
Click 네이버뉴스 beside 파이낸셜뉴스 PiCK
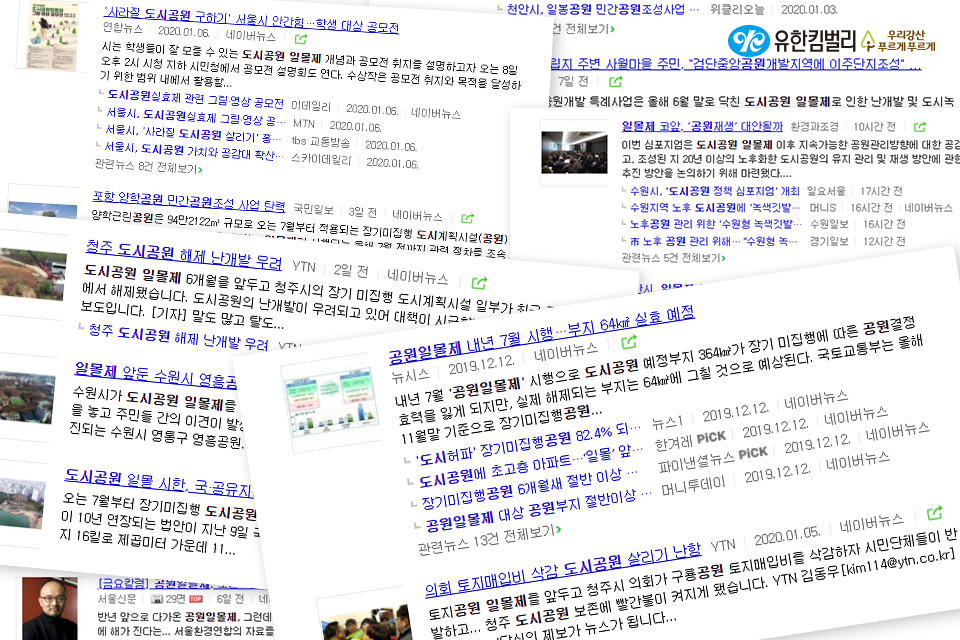coord(898,433)
